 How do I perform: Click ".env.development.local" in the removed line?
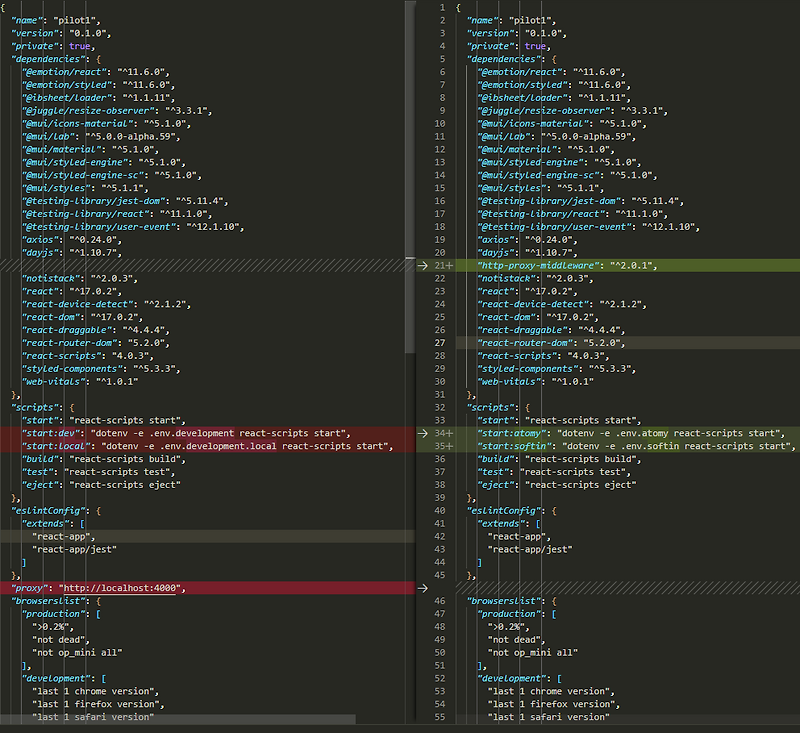pos(213,446)
